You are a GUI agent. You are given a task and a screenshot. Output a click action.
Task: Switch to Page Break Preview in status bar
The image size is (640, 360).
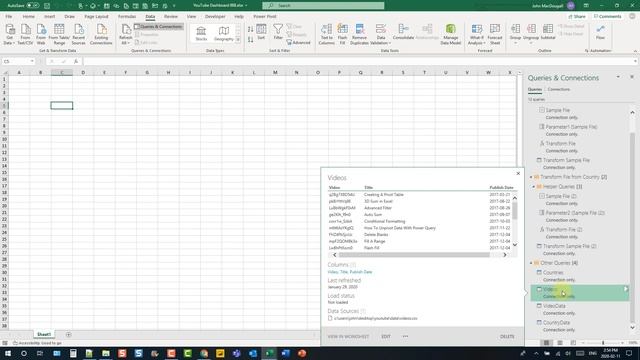pyautogui.click(x=573, y=343)
